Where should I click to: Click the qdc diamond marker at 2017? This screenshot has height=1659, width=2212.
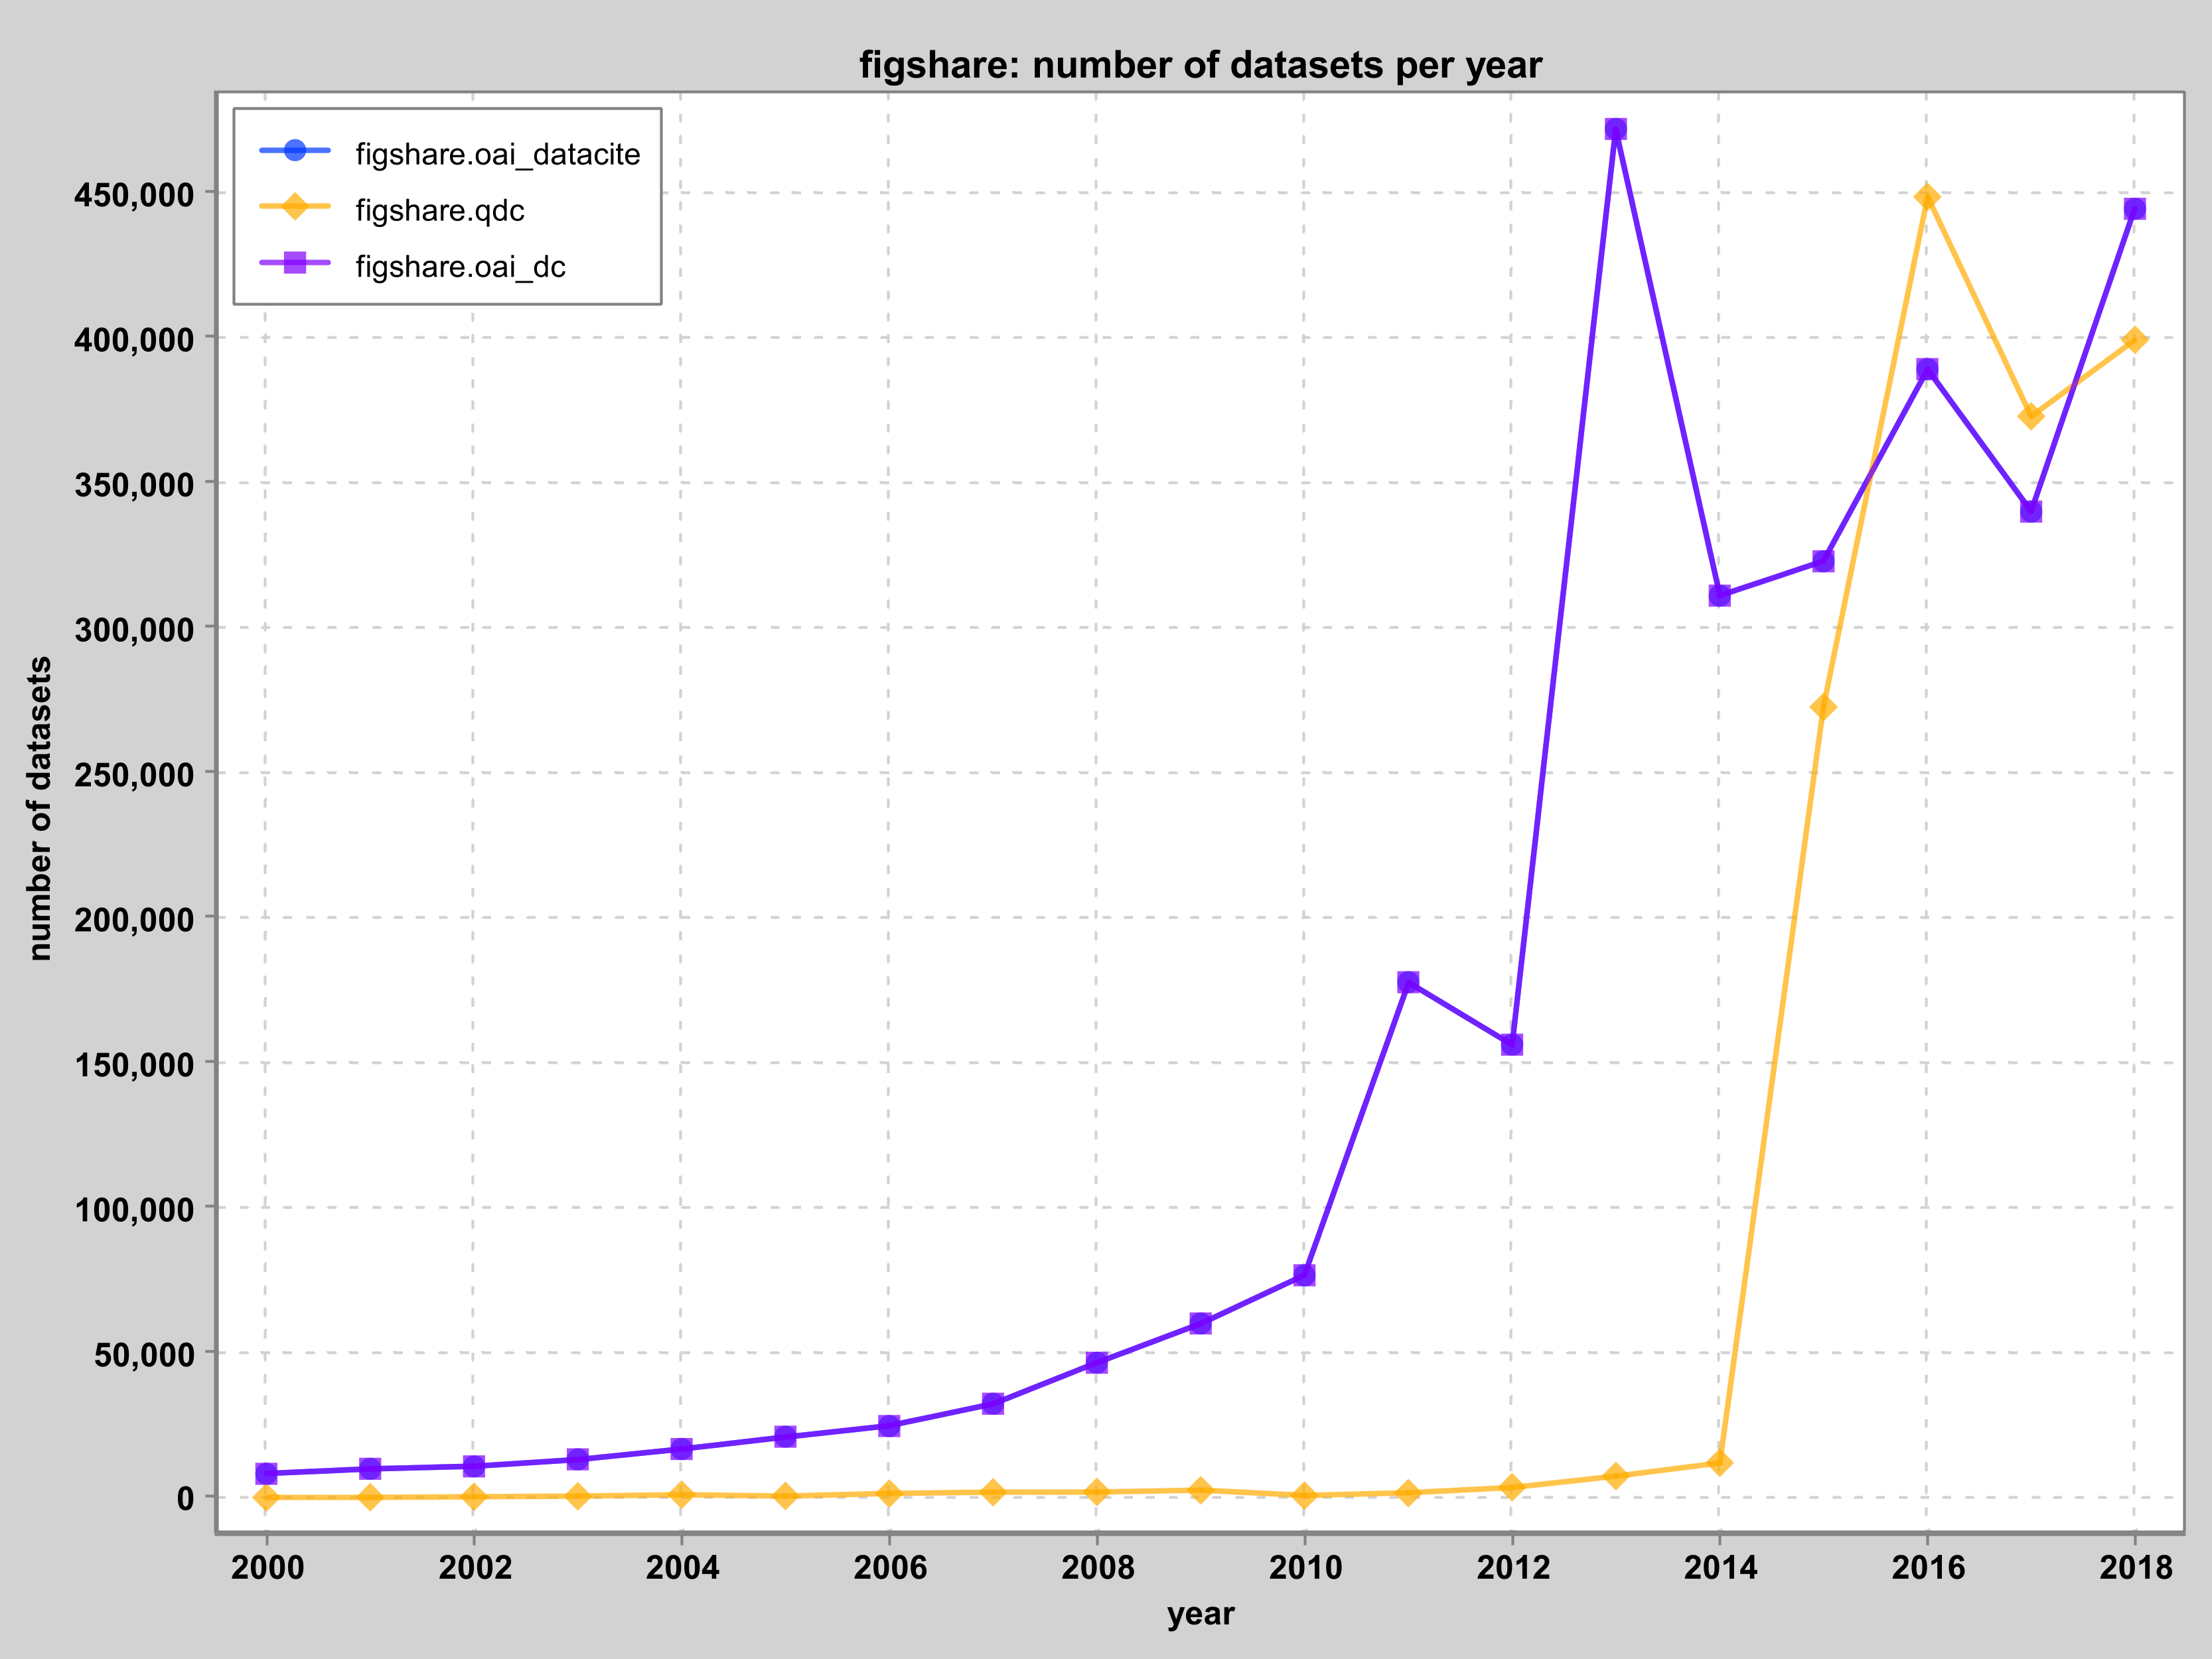pos(2030,415)
